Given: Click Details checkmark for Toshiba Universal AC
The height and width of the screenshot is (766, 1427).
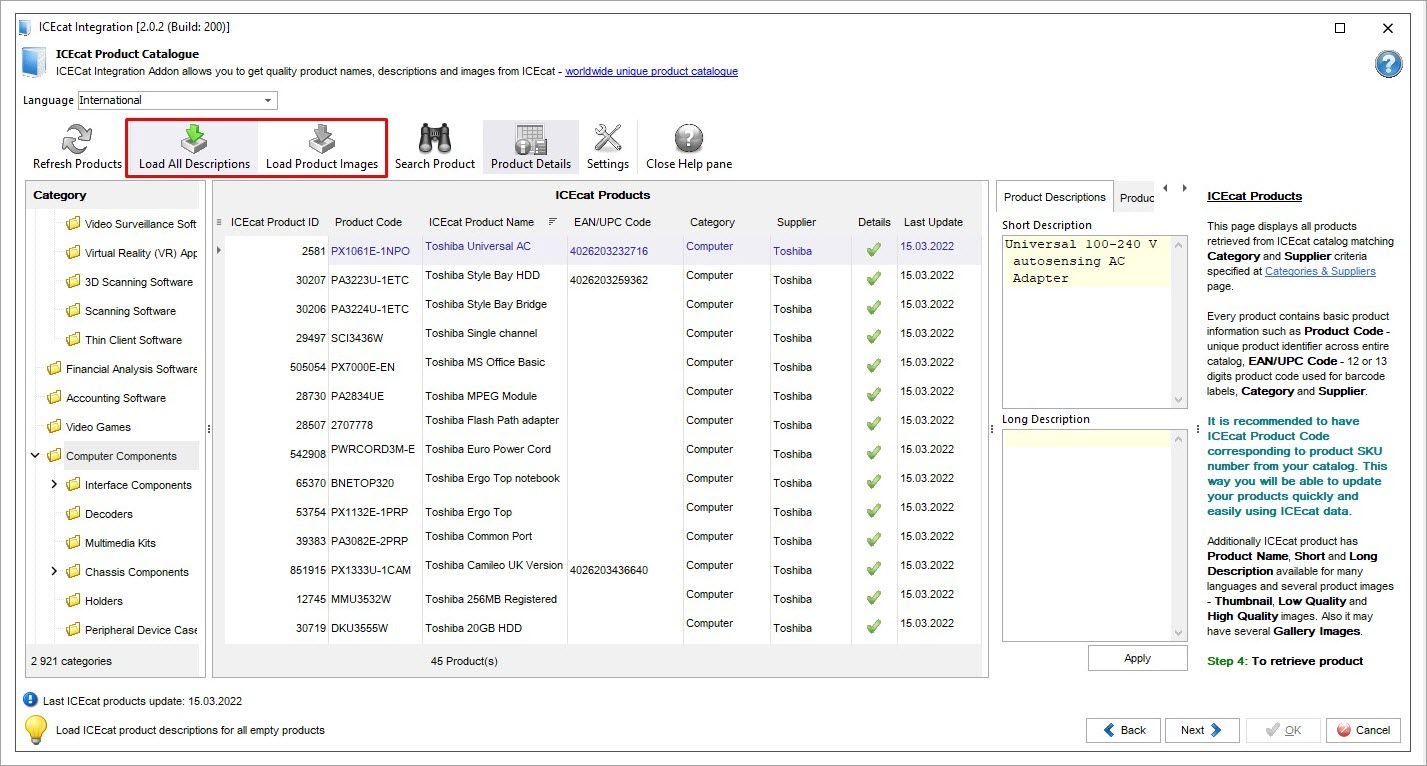Looking at the screenshot, I should pyautogui.click(x=873, y=251).
